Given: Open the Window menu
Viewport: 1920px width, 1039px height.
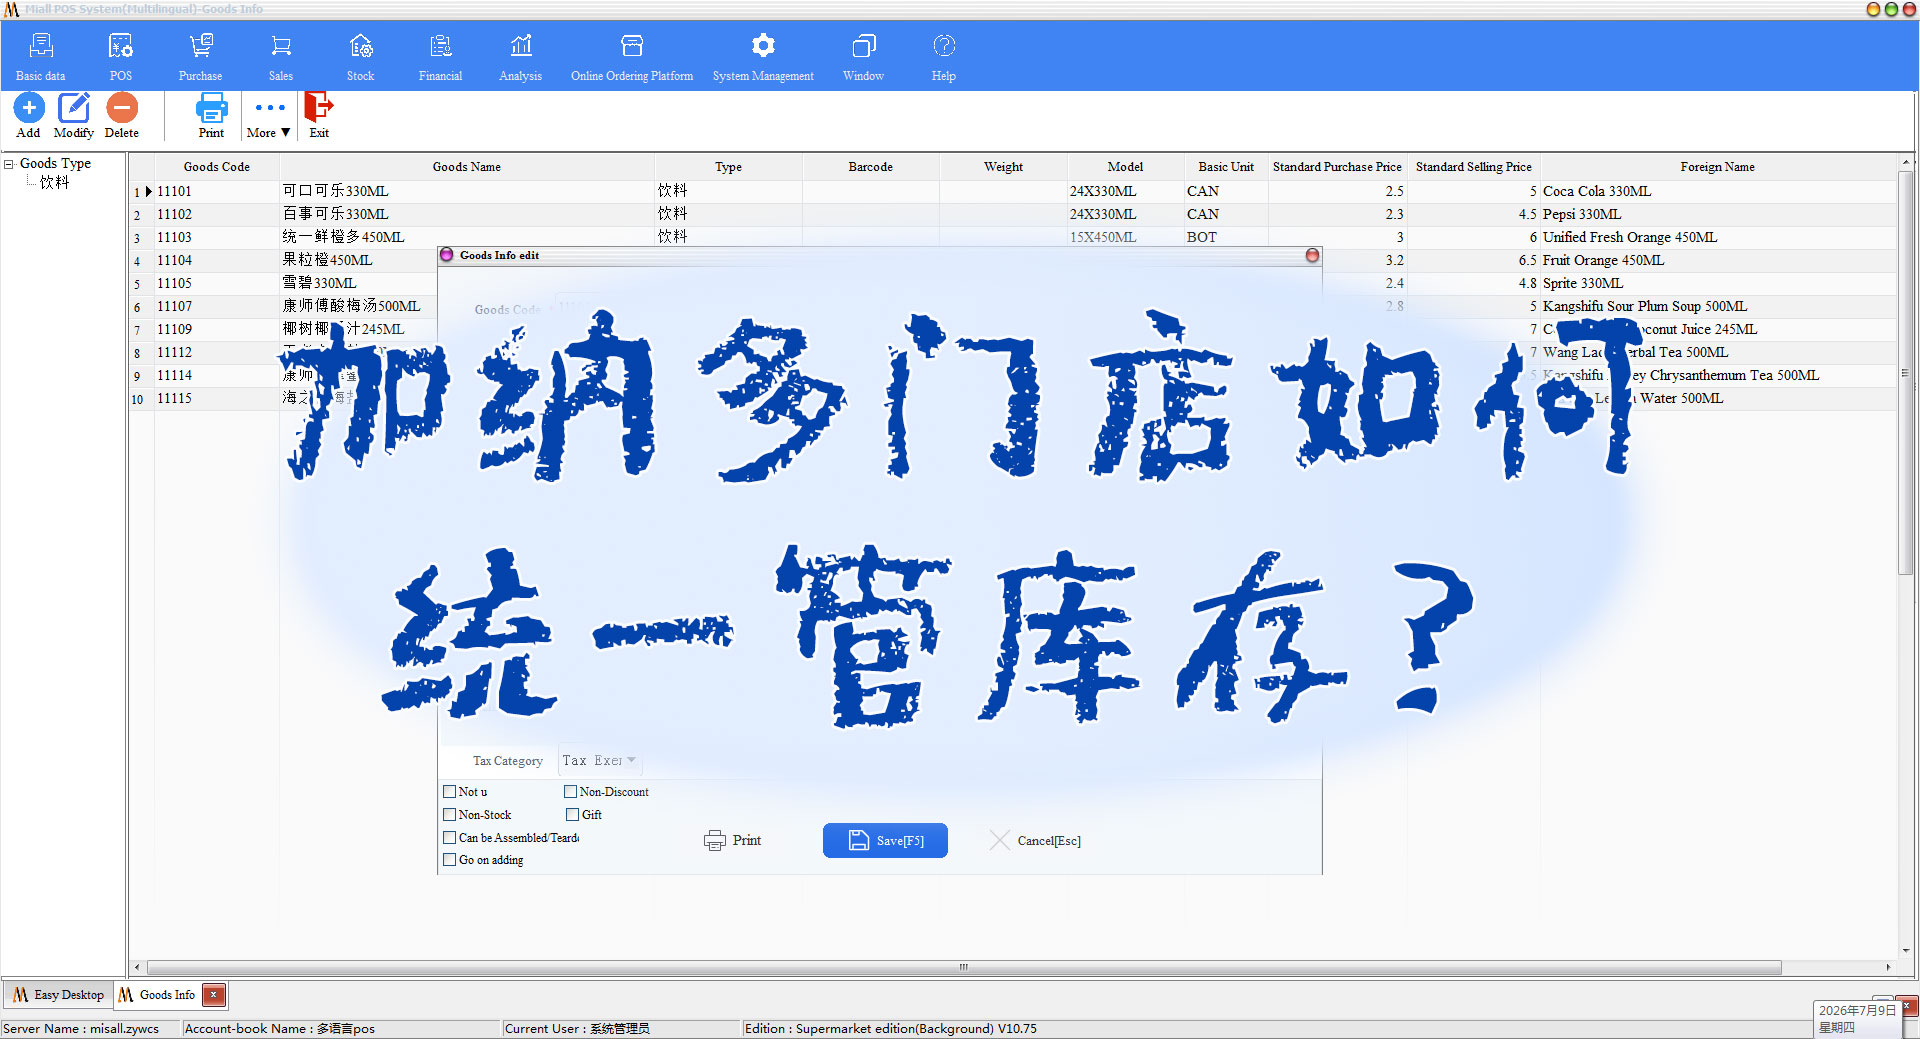Looking at the screenshot, I should pyautogui.click(x=864, y=57).
